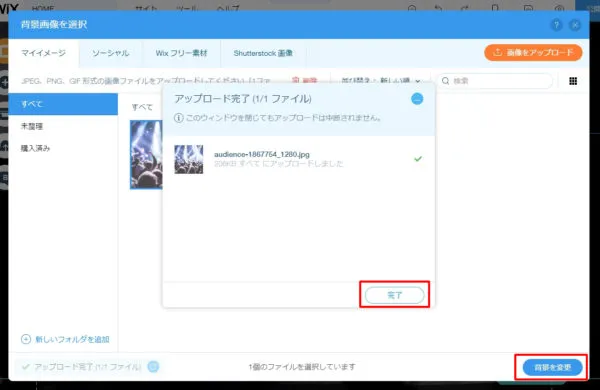
Task: Switch to the ソーシャル tab
Action: pyautogui.click(x=111, y=53)
